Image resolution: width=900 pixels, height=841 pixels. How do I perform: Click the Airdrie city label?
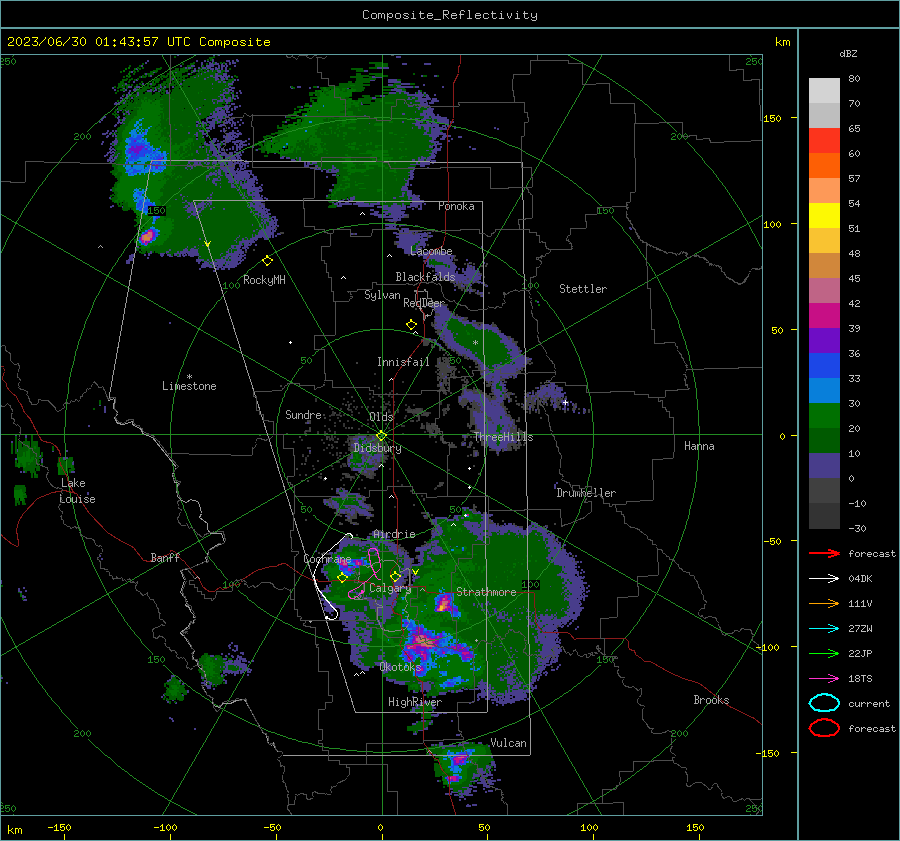394,534
